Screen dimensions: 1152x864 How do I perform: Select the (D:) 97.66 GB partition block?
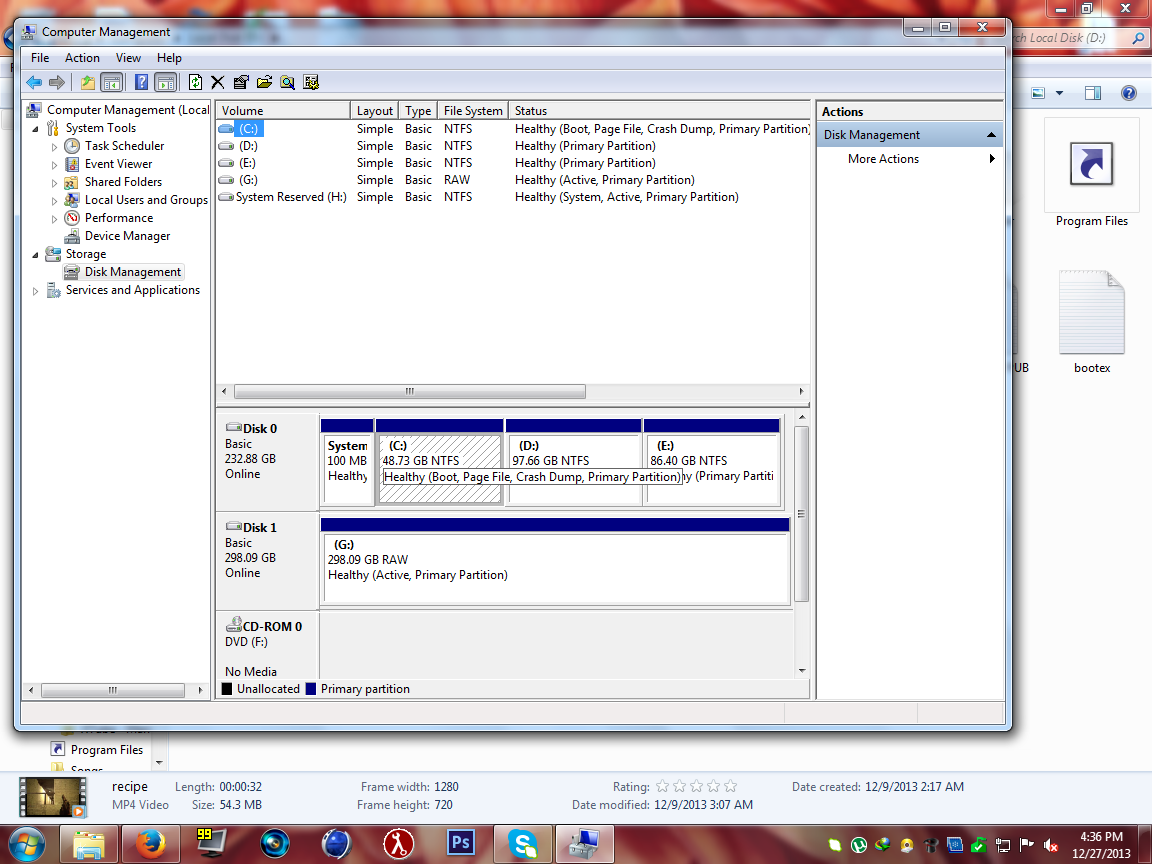pyautogui.click(x=574, y=469)
